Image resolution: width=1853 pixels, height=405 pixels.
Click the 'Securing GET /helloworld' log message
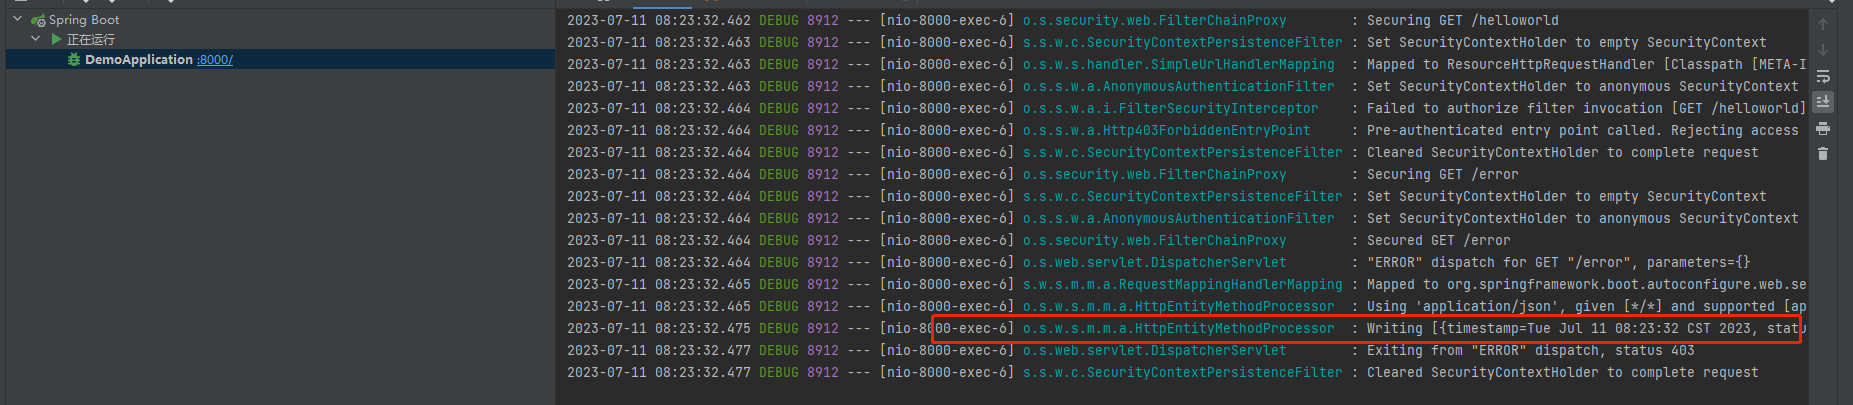click(1462, 20)
